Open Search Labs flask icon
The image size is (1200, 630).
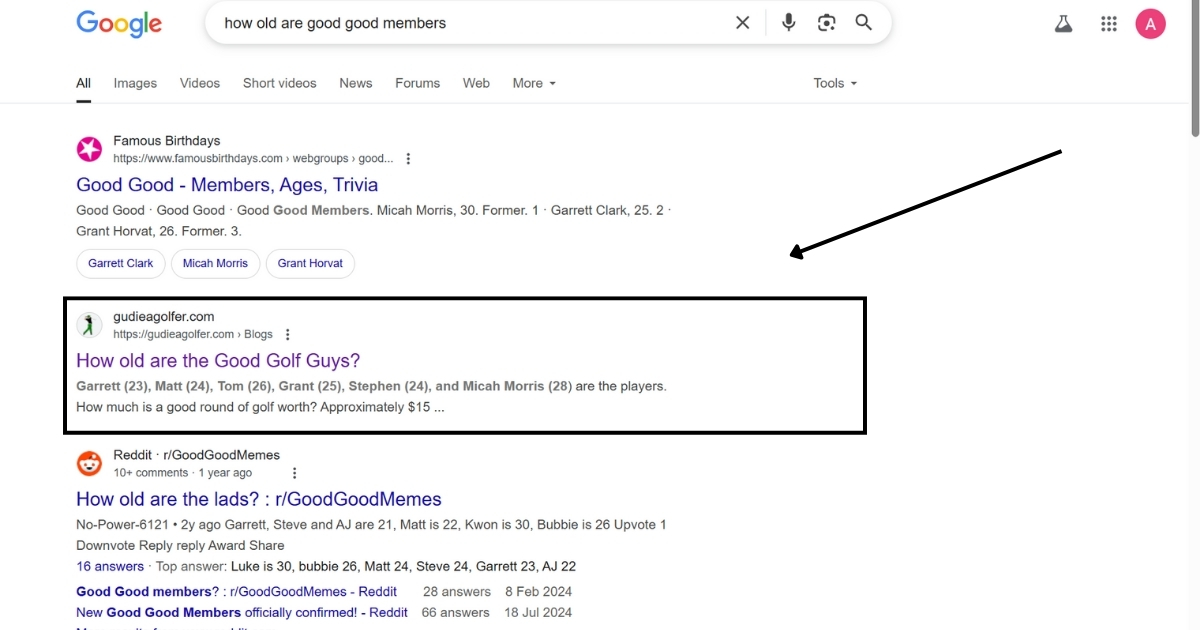click(x=1063, y=24)
